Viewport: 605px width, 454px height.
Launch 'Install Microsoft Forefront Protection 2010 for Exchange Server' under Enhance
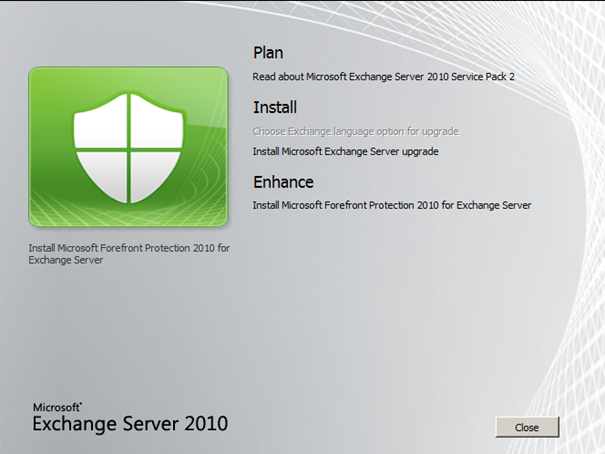click(x=392, y=205)
